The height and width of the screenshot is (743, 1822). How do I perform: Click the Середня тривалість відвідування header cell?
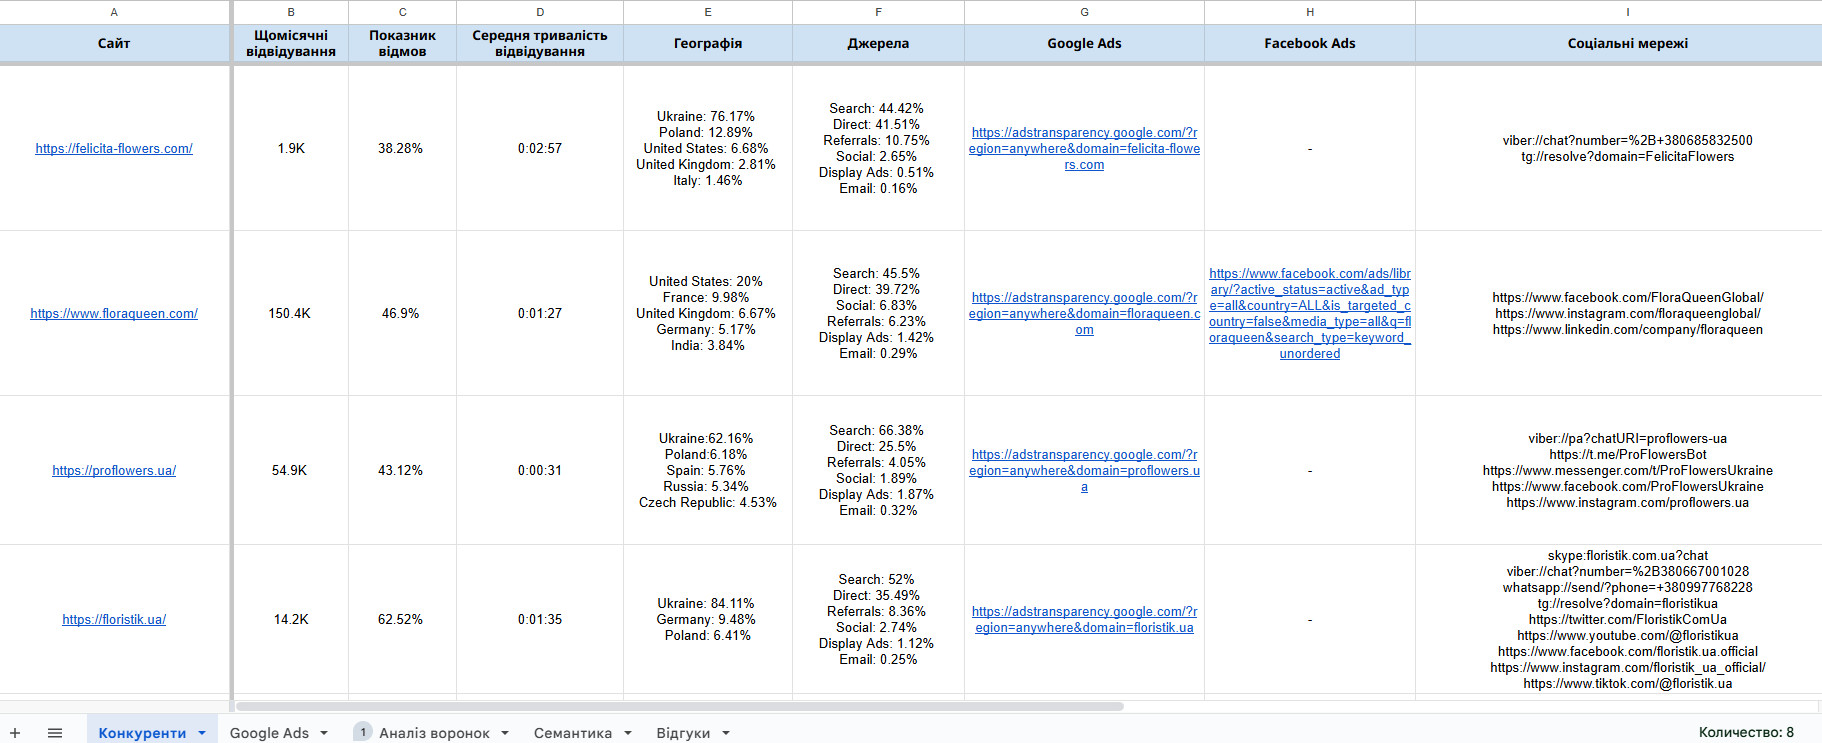(540, 44)
